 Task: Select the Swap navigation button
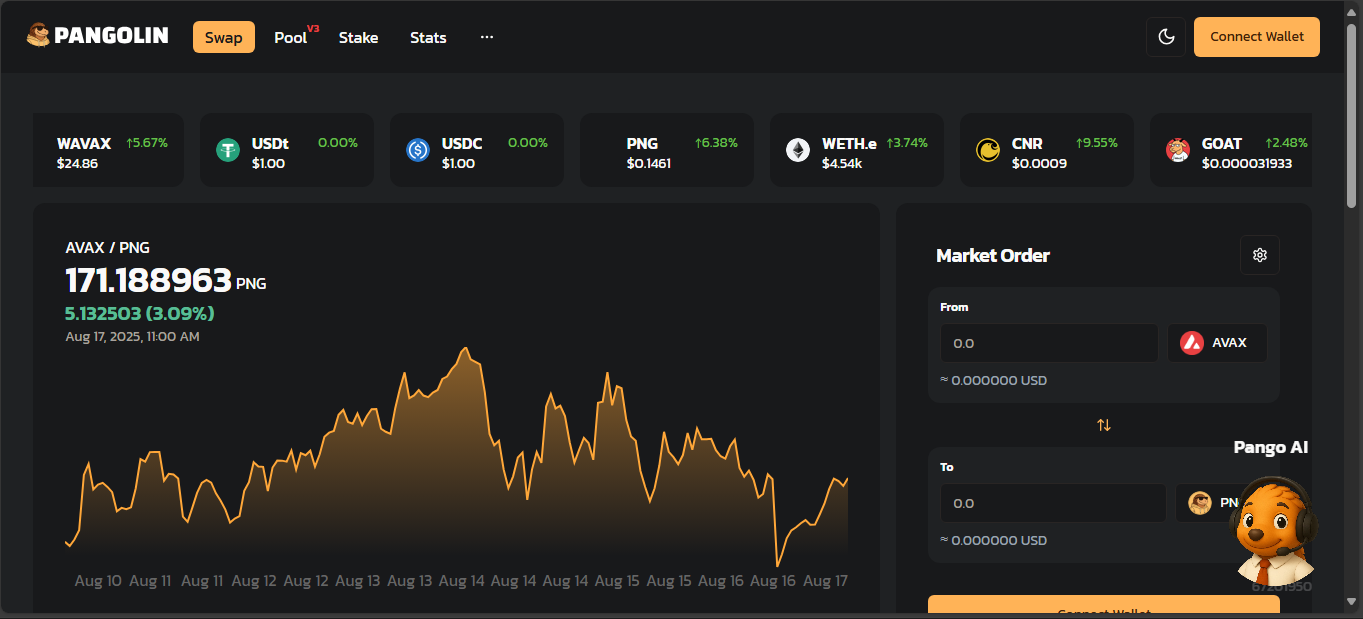[224, 38]
